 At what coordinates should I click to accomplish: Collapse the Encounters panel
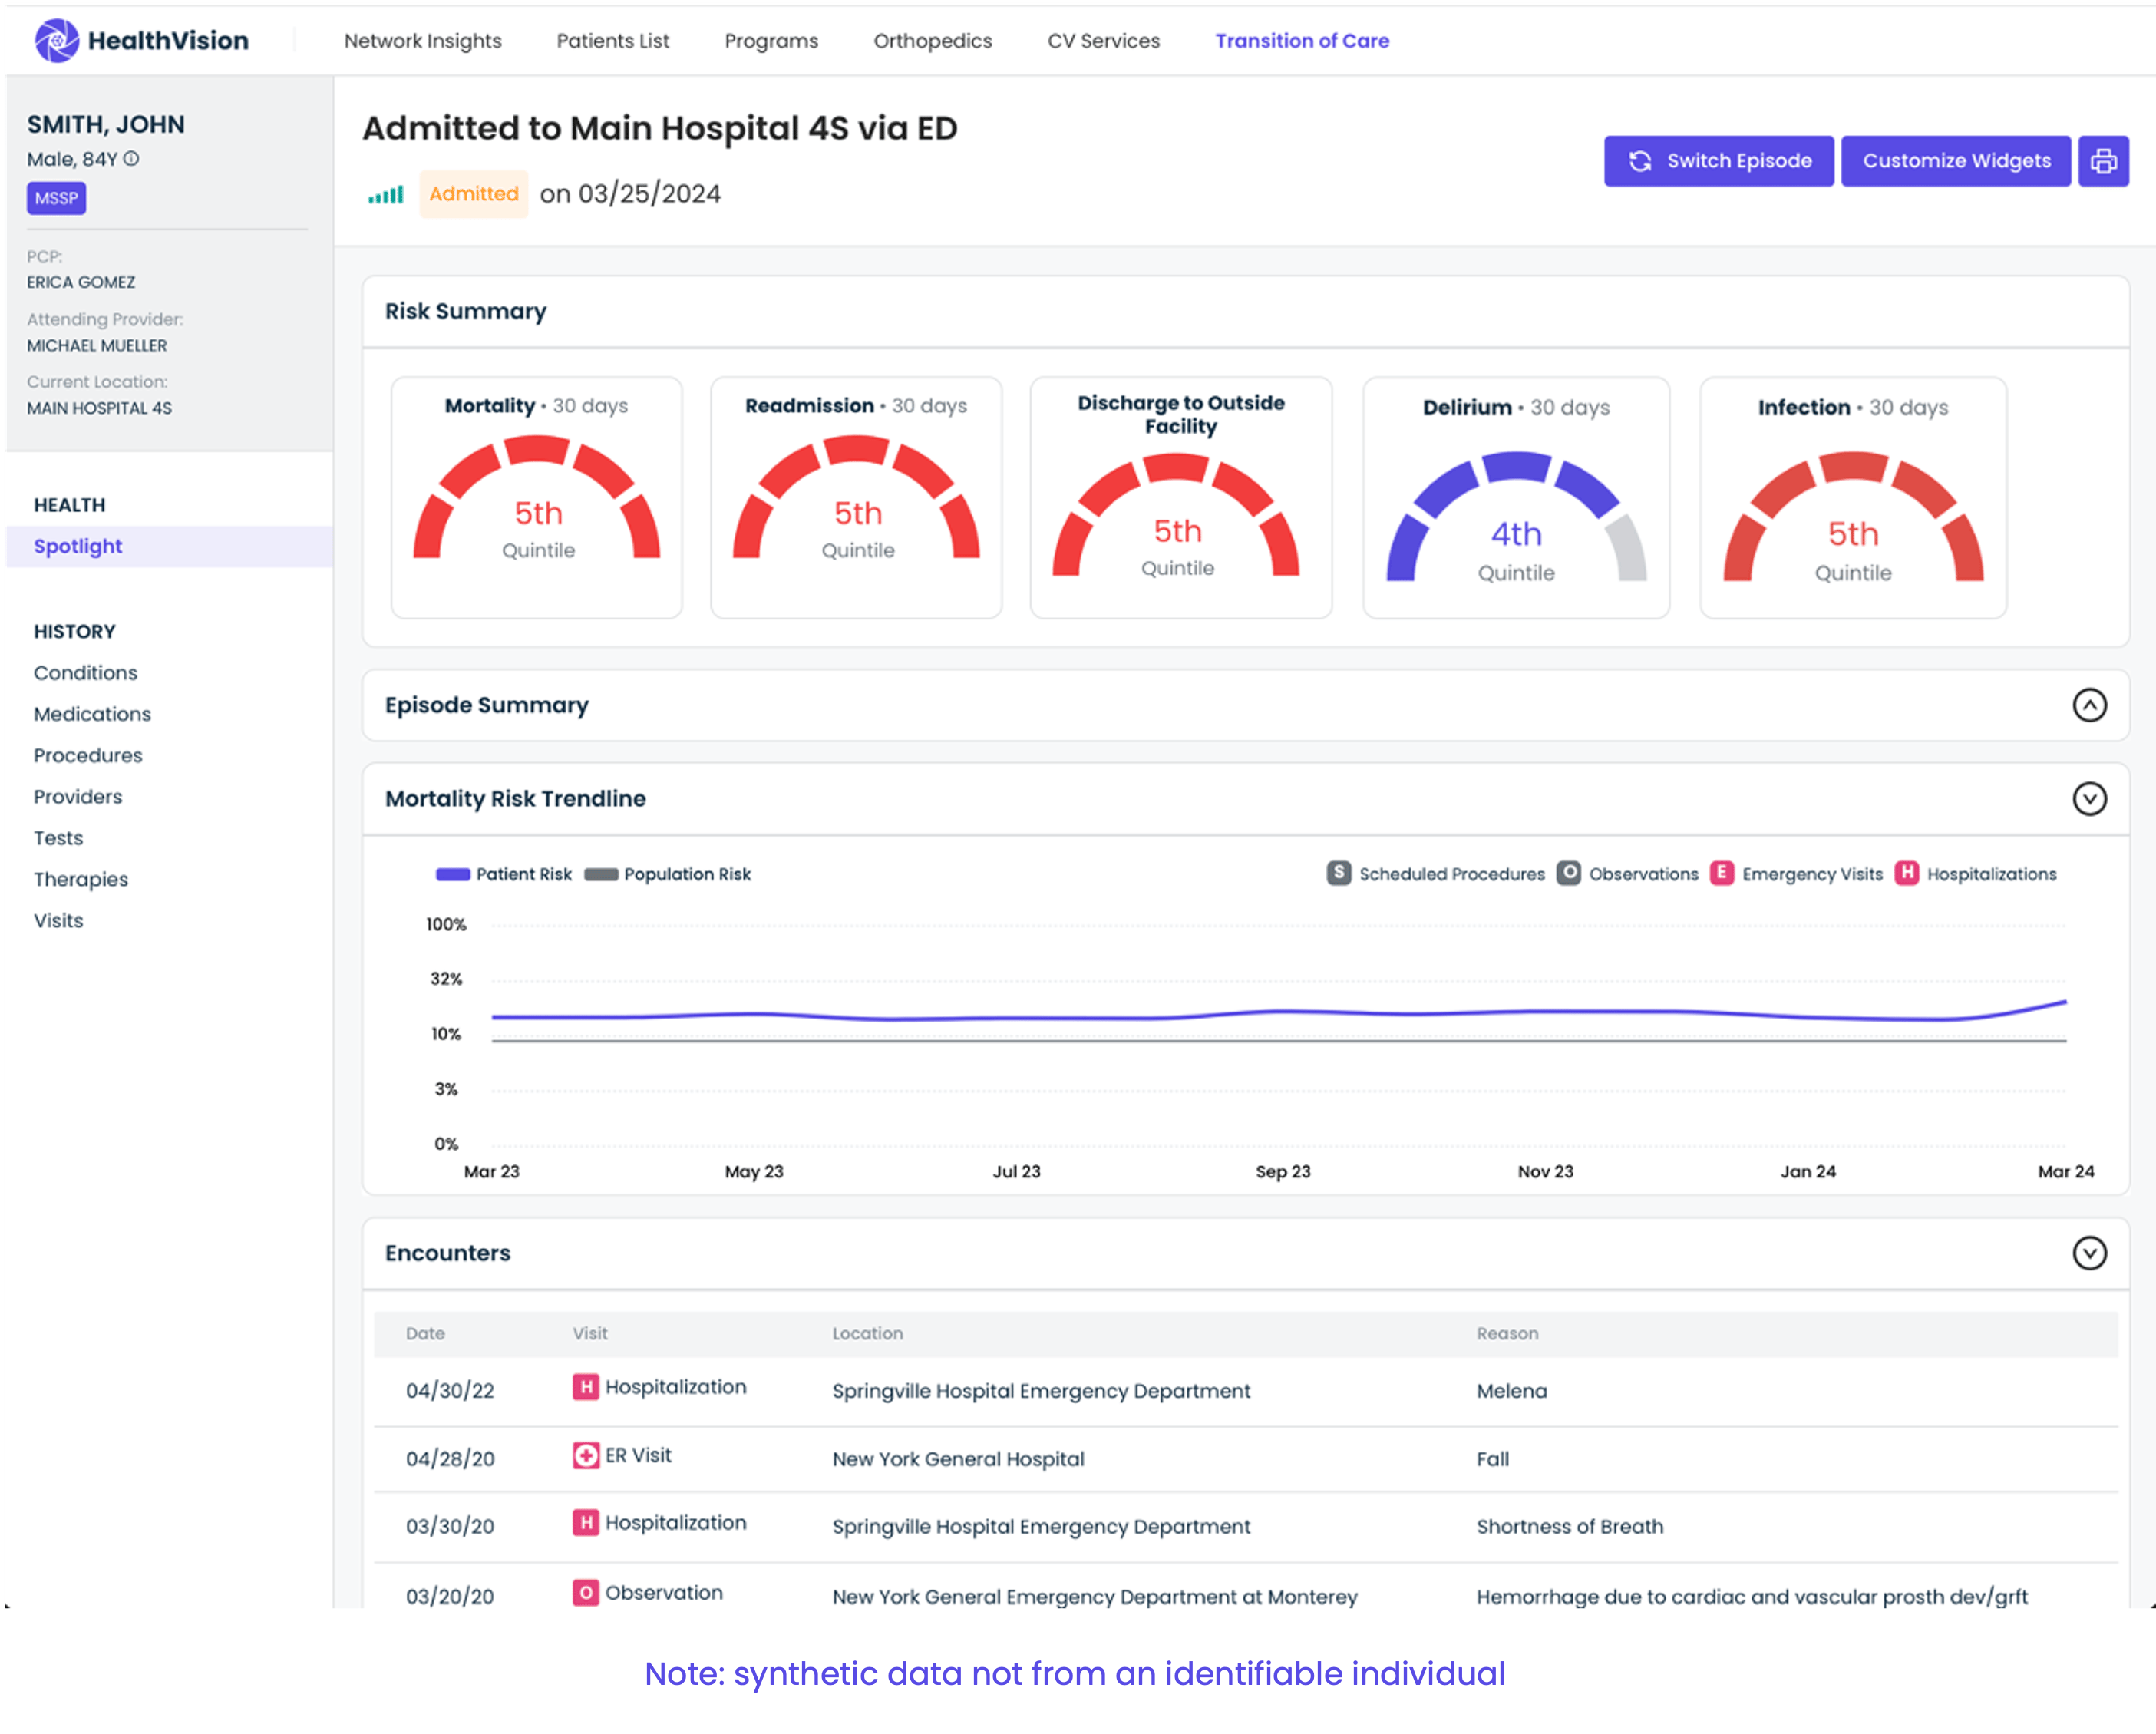(2089, 1253)
